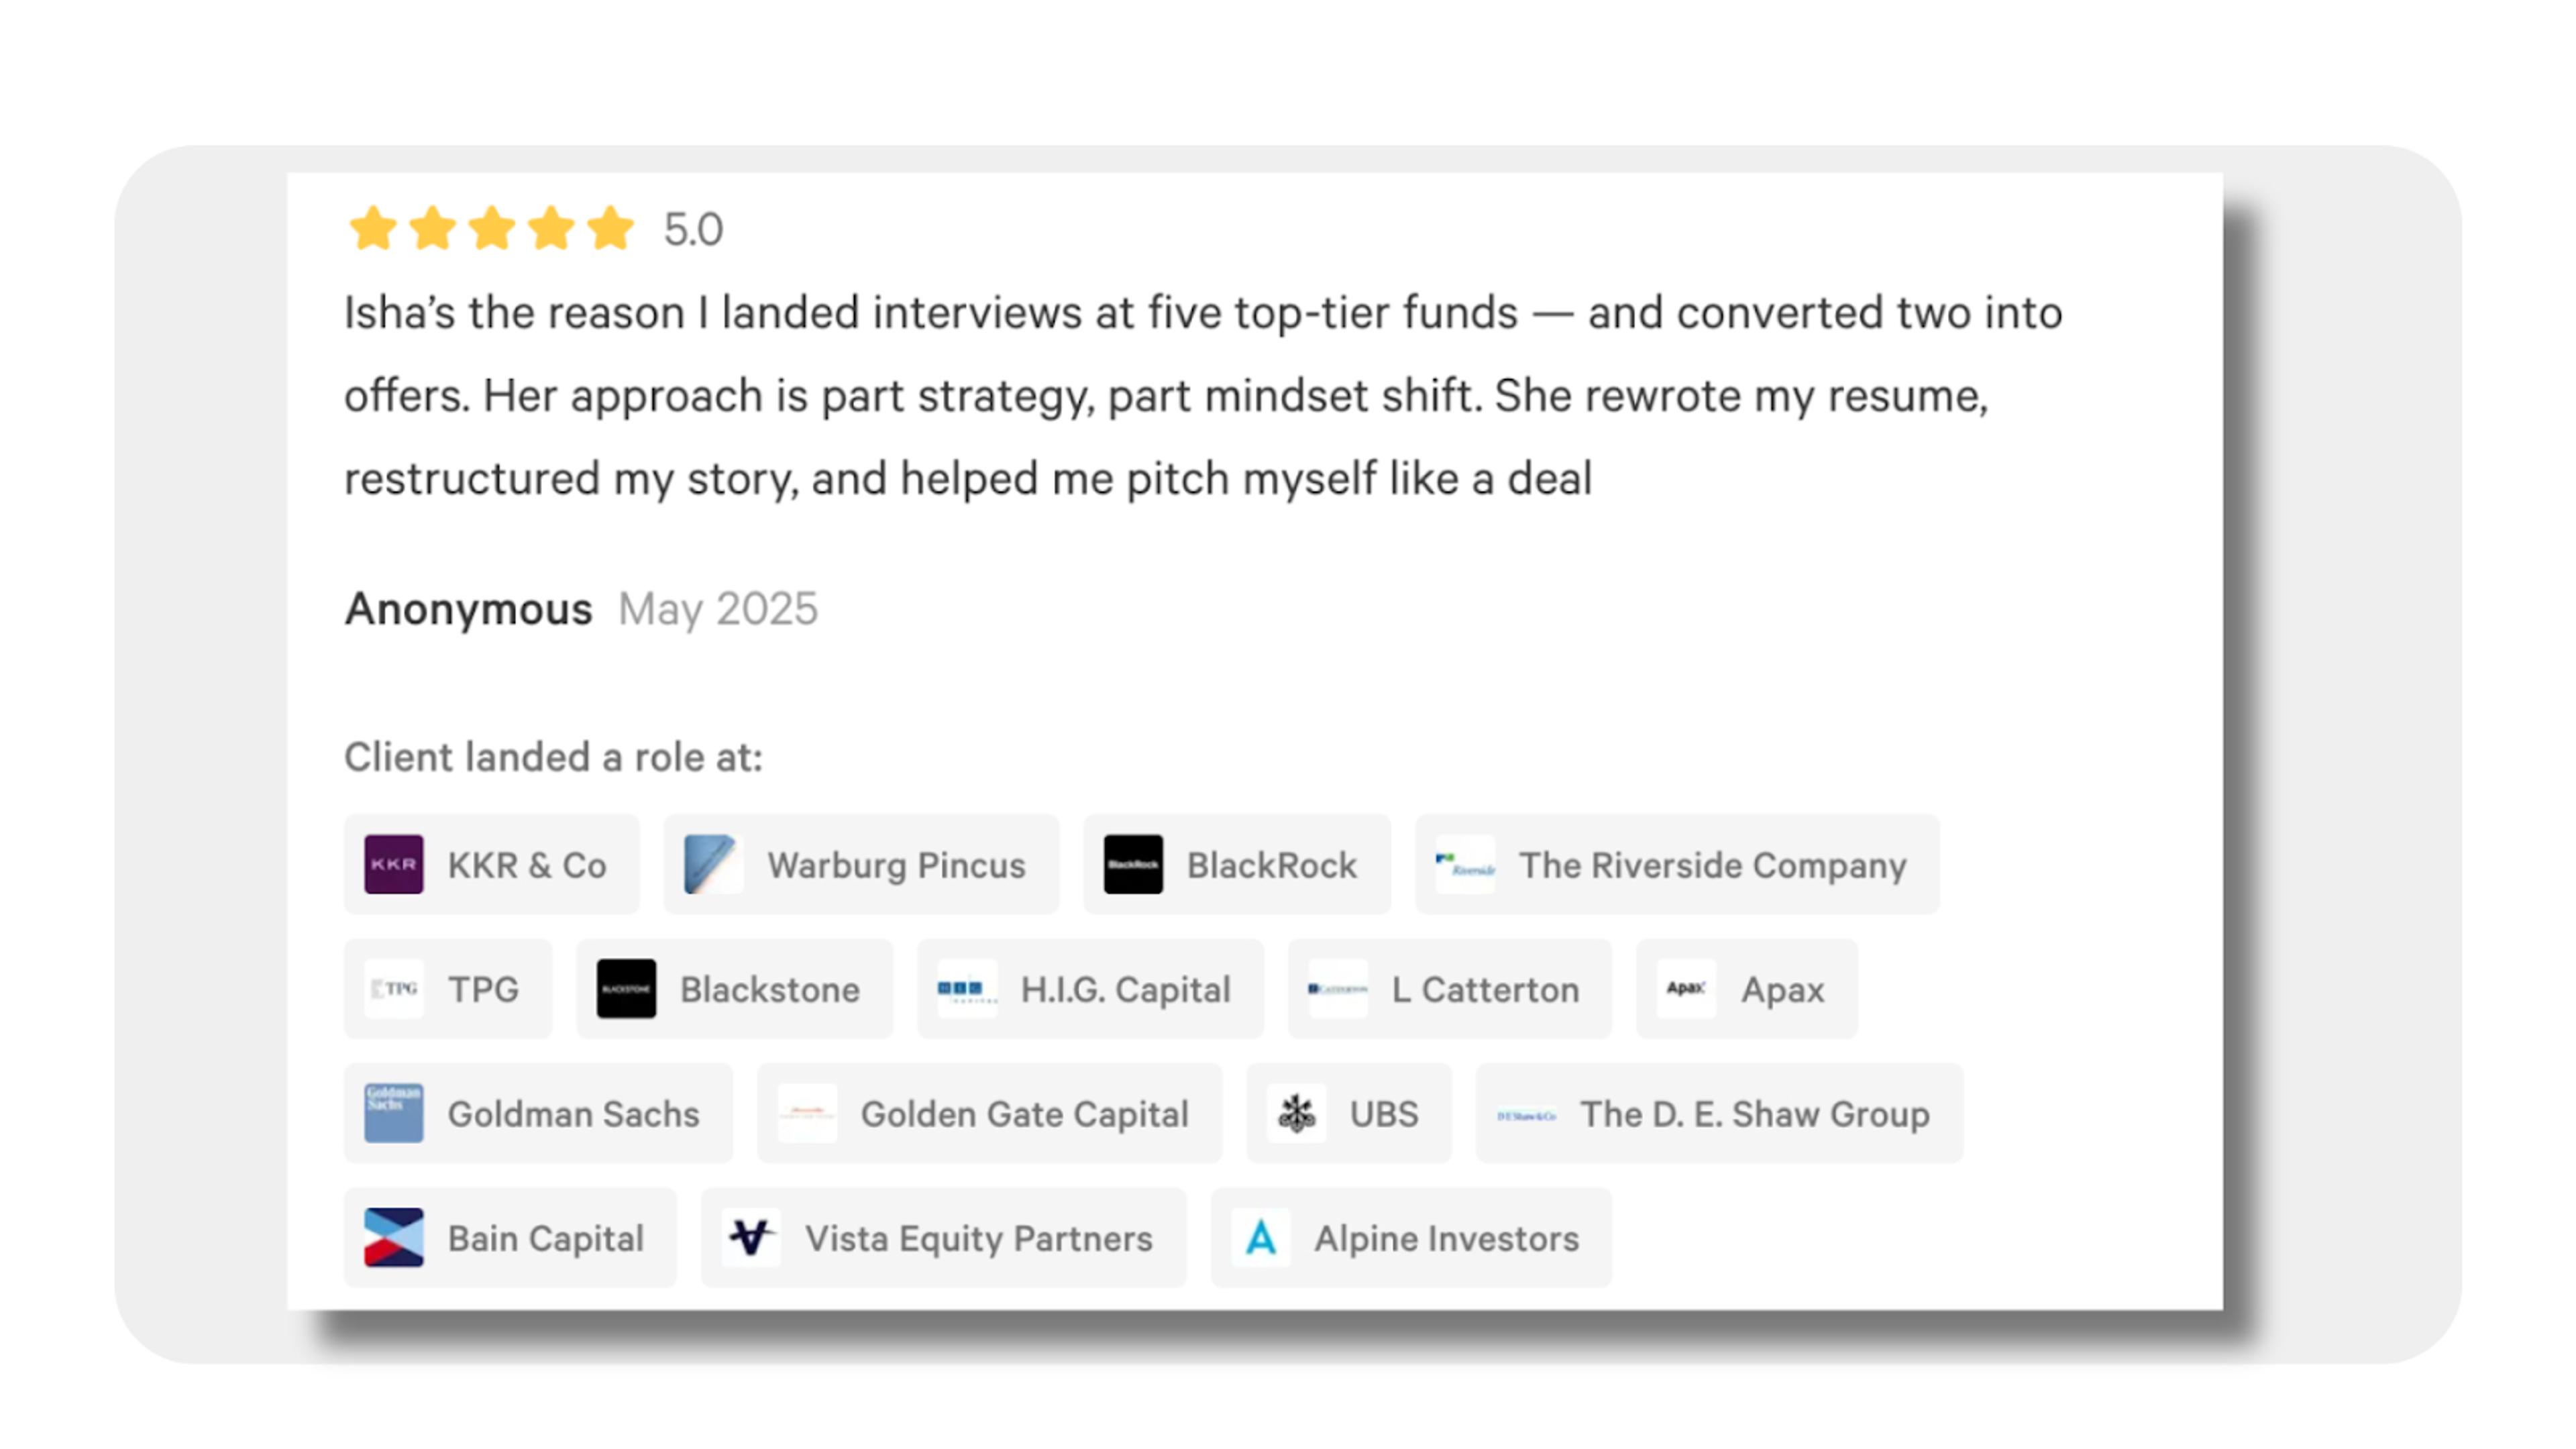
Task: Click the Isha review text paragraph
Action: (1203, 395)
